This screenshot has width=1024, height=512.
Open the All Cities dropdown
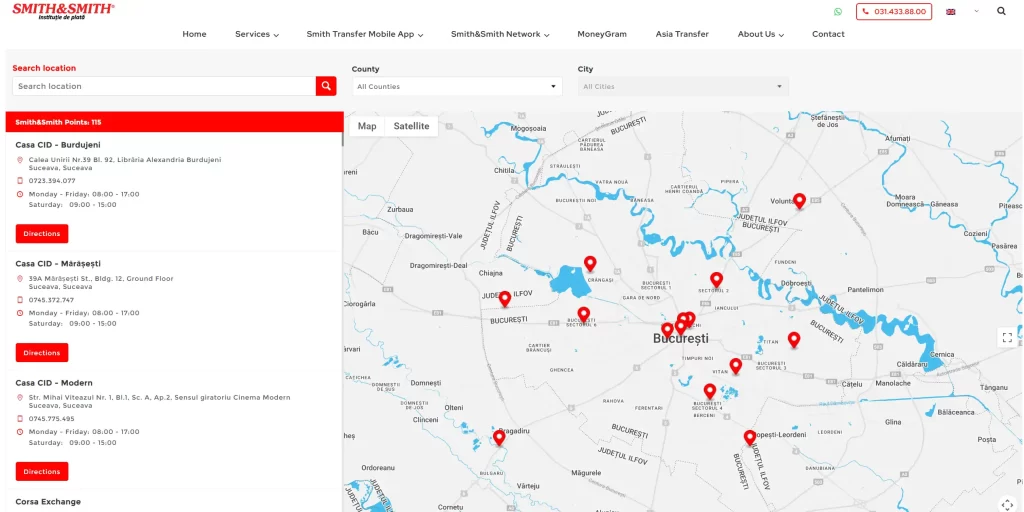[683, 86]
